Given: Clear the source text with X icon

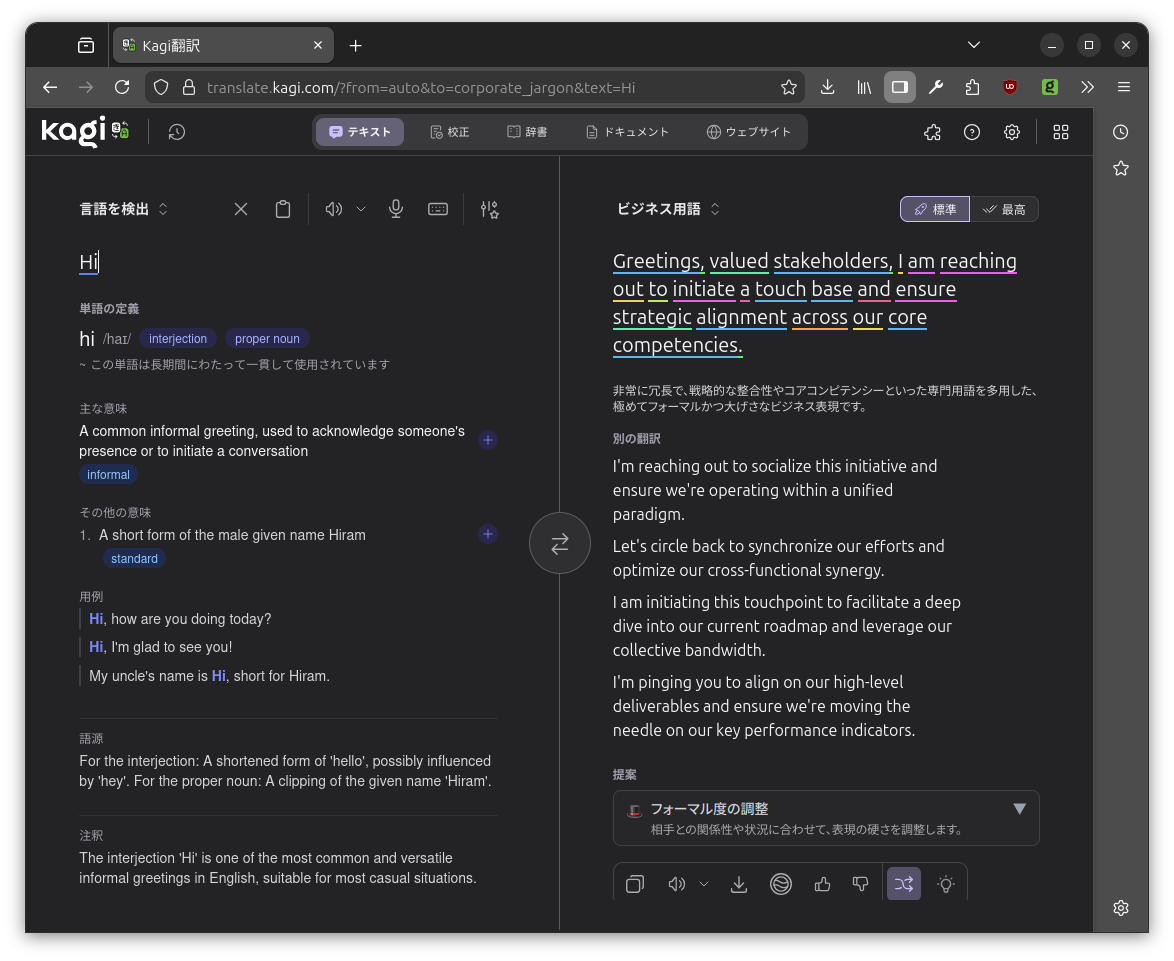Looking at the screenshot, I should tap(241, 209).
